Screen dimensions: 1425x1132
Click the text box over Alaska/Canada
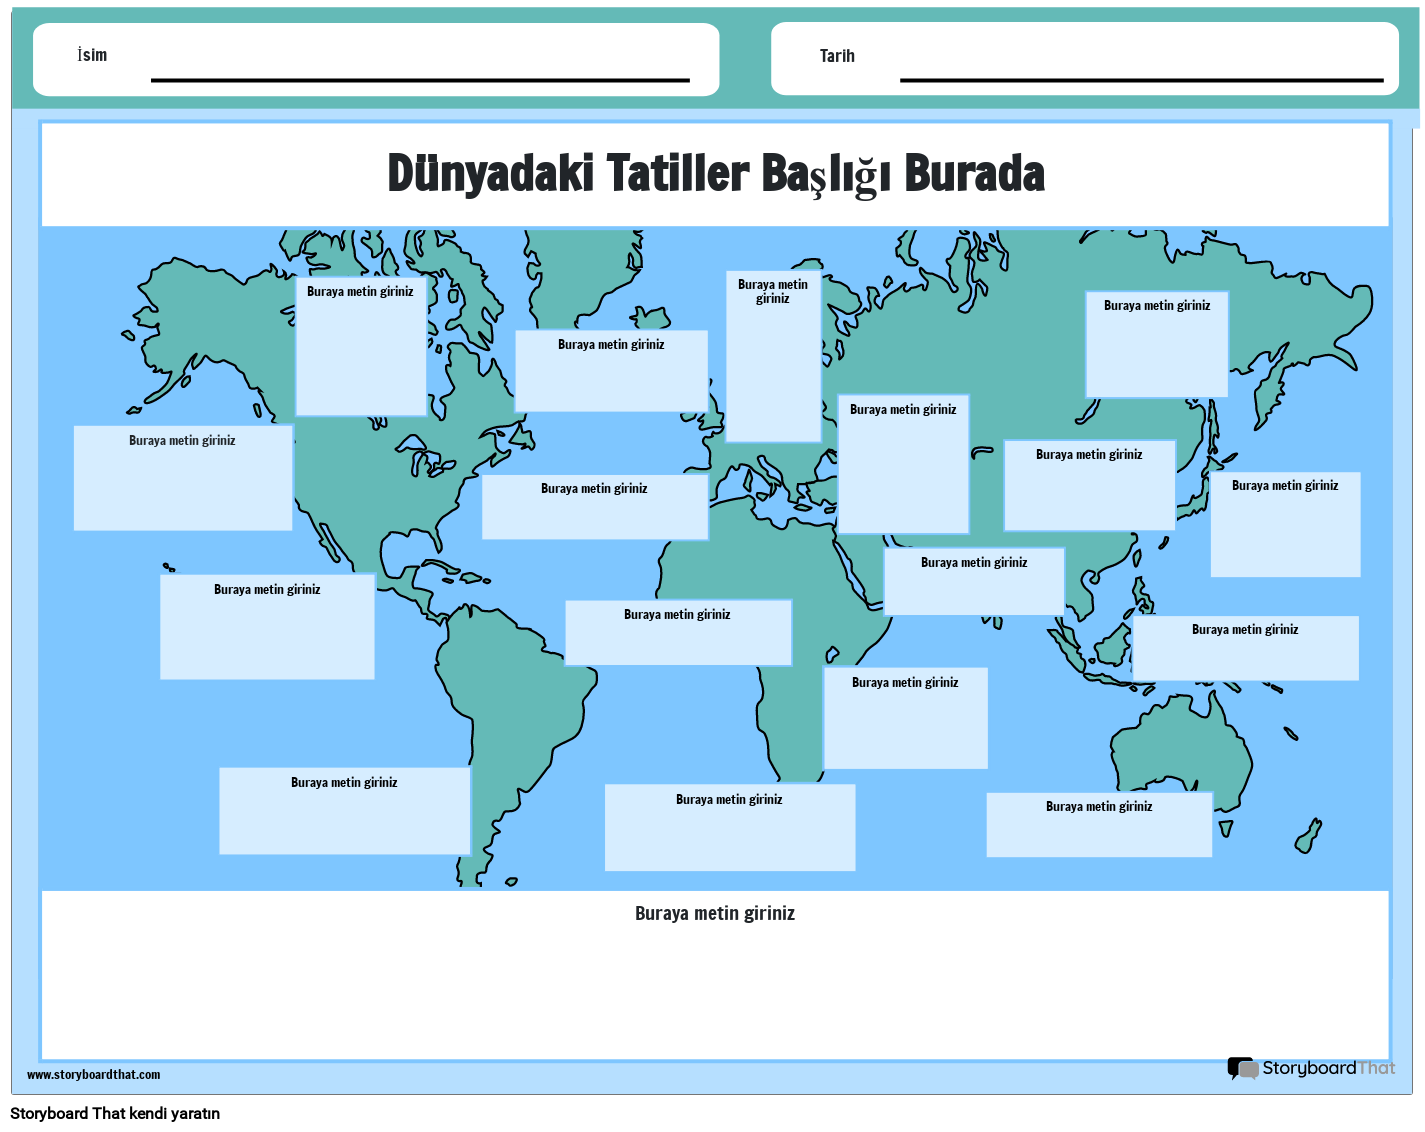(x=361, y=346)
